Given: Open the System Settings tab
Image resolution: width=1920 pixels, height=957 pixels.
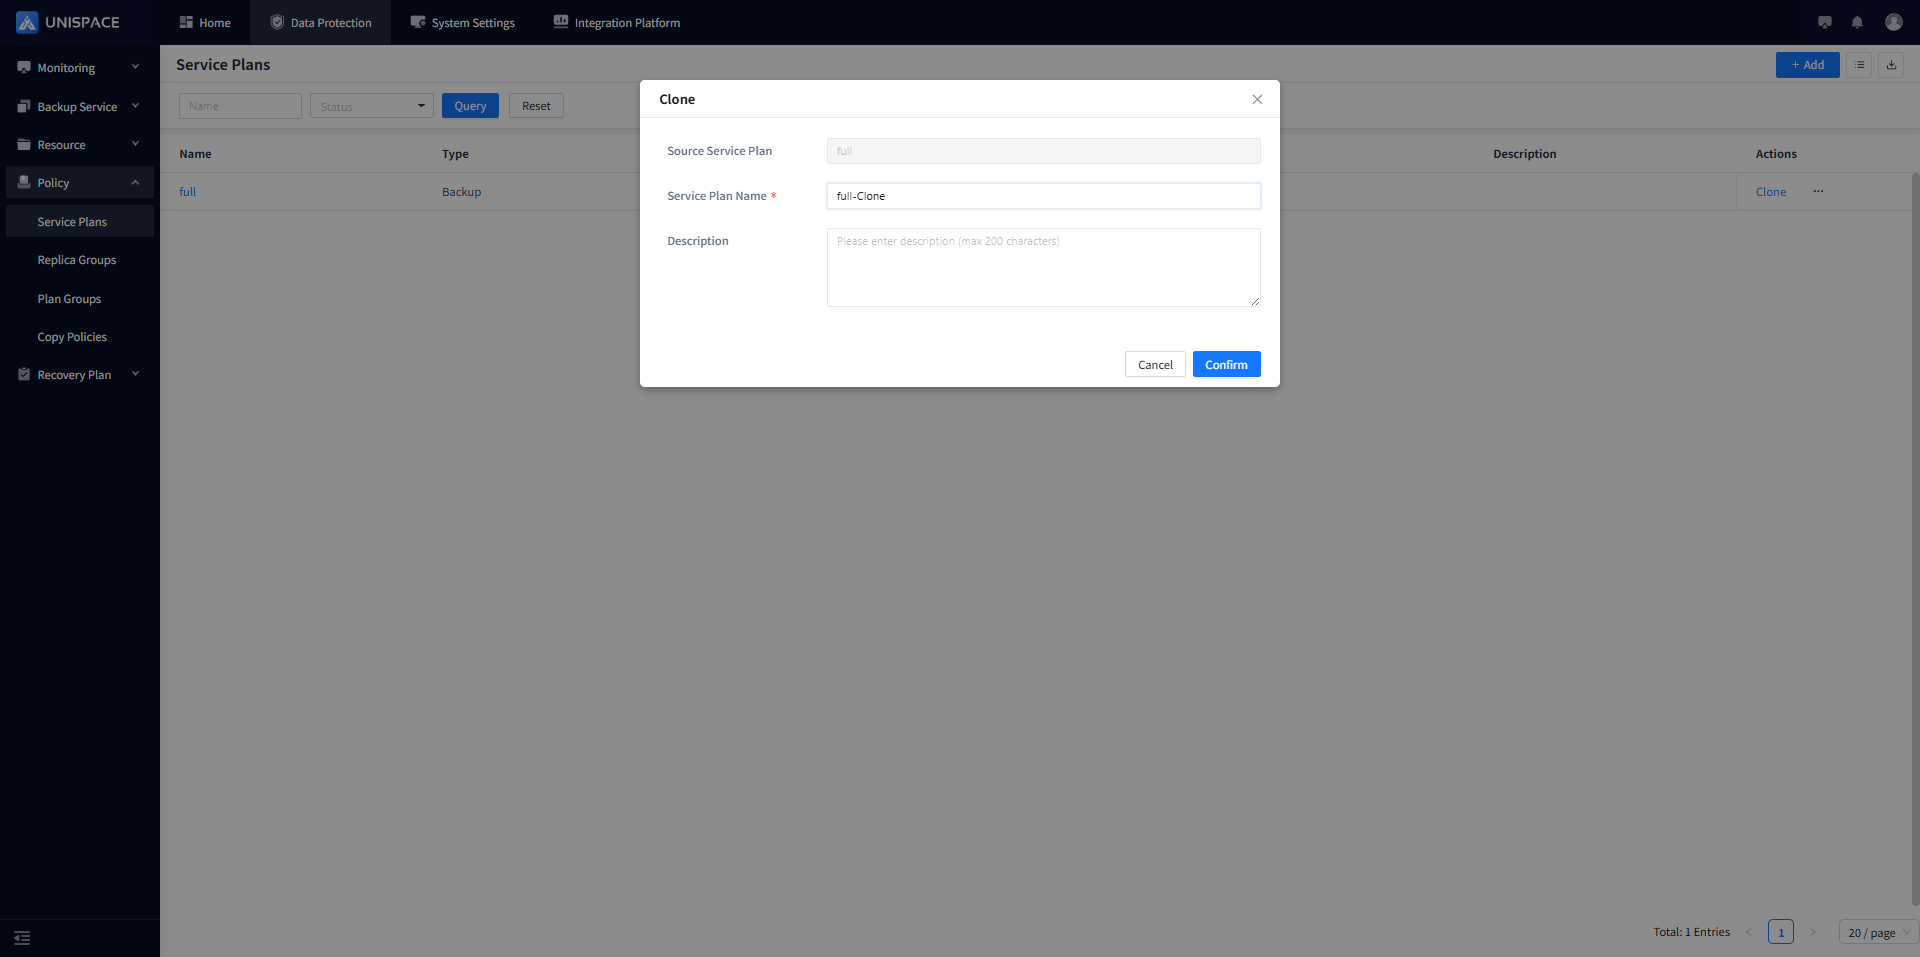Looking at the screenshot, I should click(x=462, y=22).
